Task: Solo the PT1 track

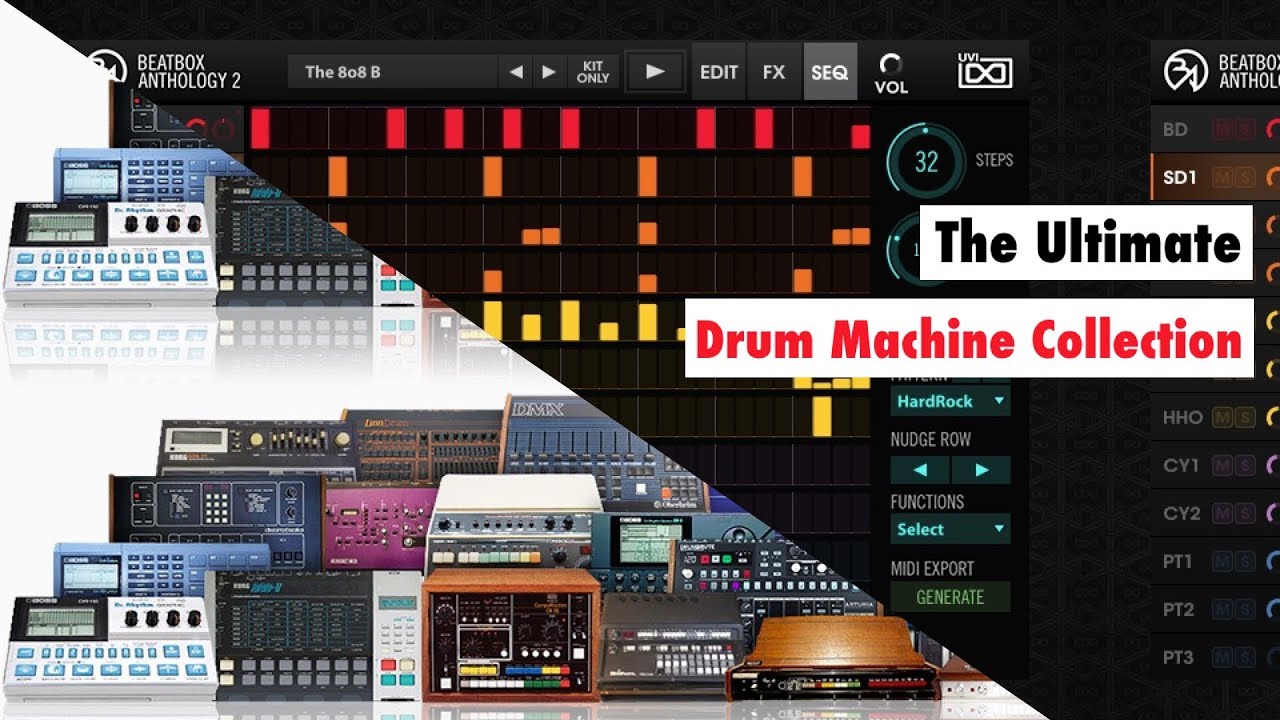Action: click(x=1244, y=561)
